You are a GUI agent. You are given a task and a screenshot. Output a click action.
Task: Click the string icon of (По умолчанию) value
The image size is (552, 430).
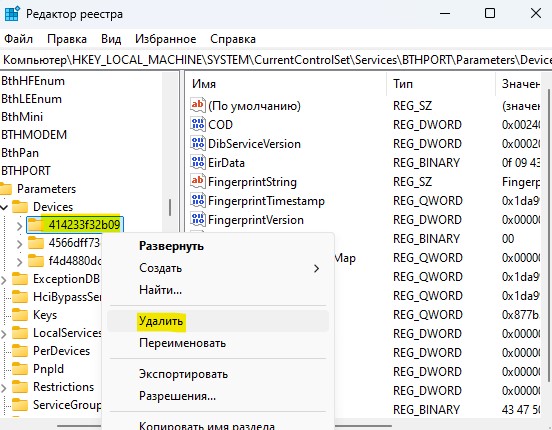click(x=197, y=105)
